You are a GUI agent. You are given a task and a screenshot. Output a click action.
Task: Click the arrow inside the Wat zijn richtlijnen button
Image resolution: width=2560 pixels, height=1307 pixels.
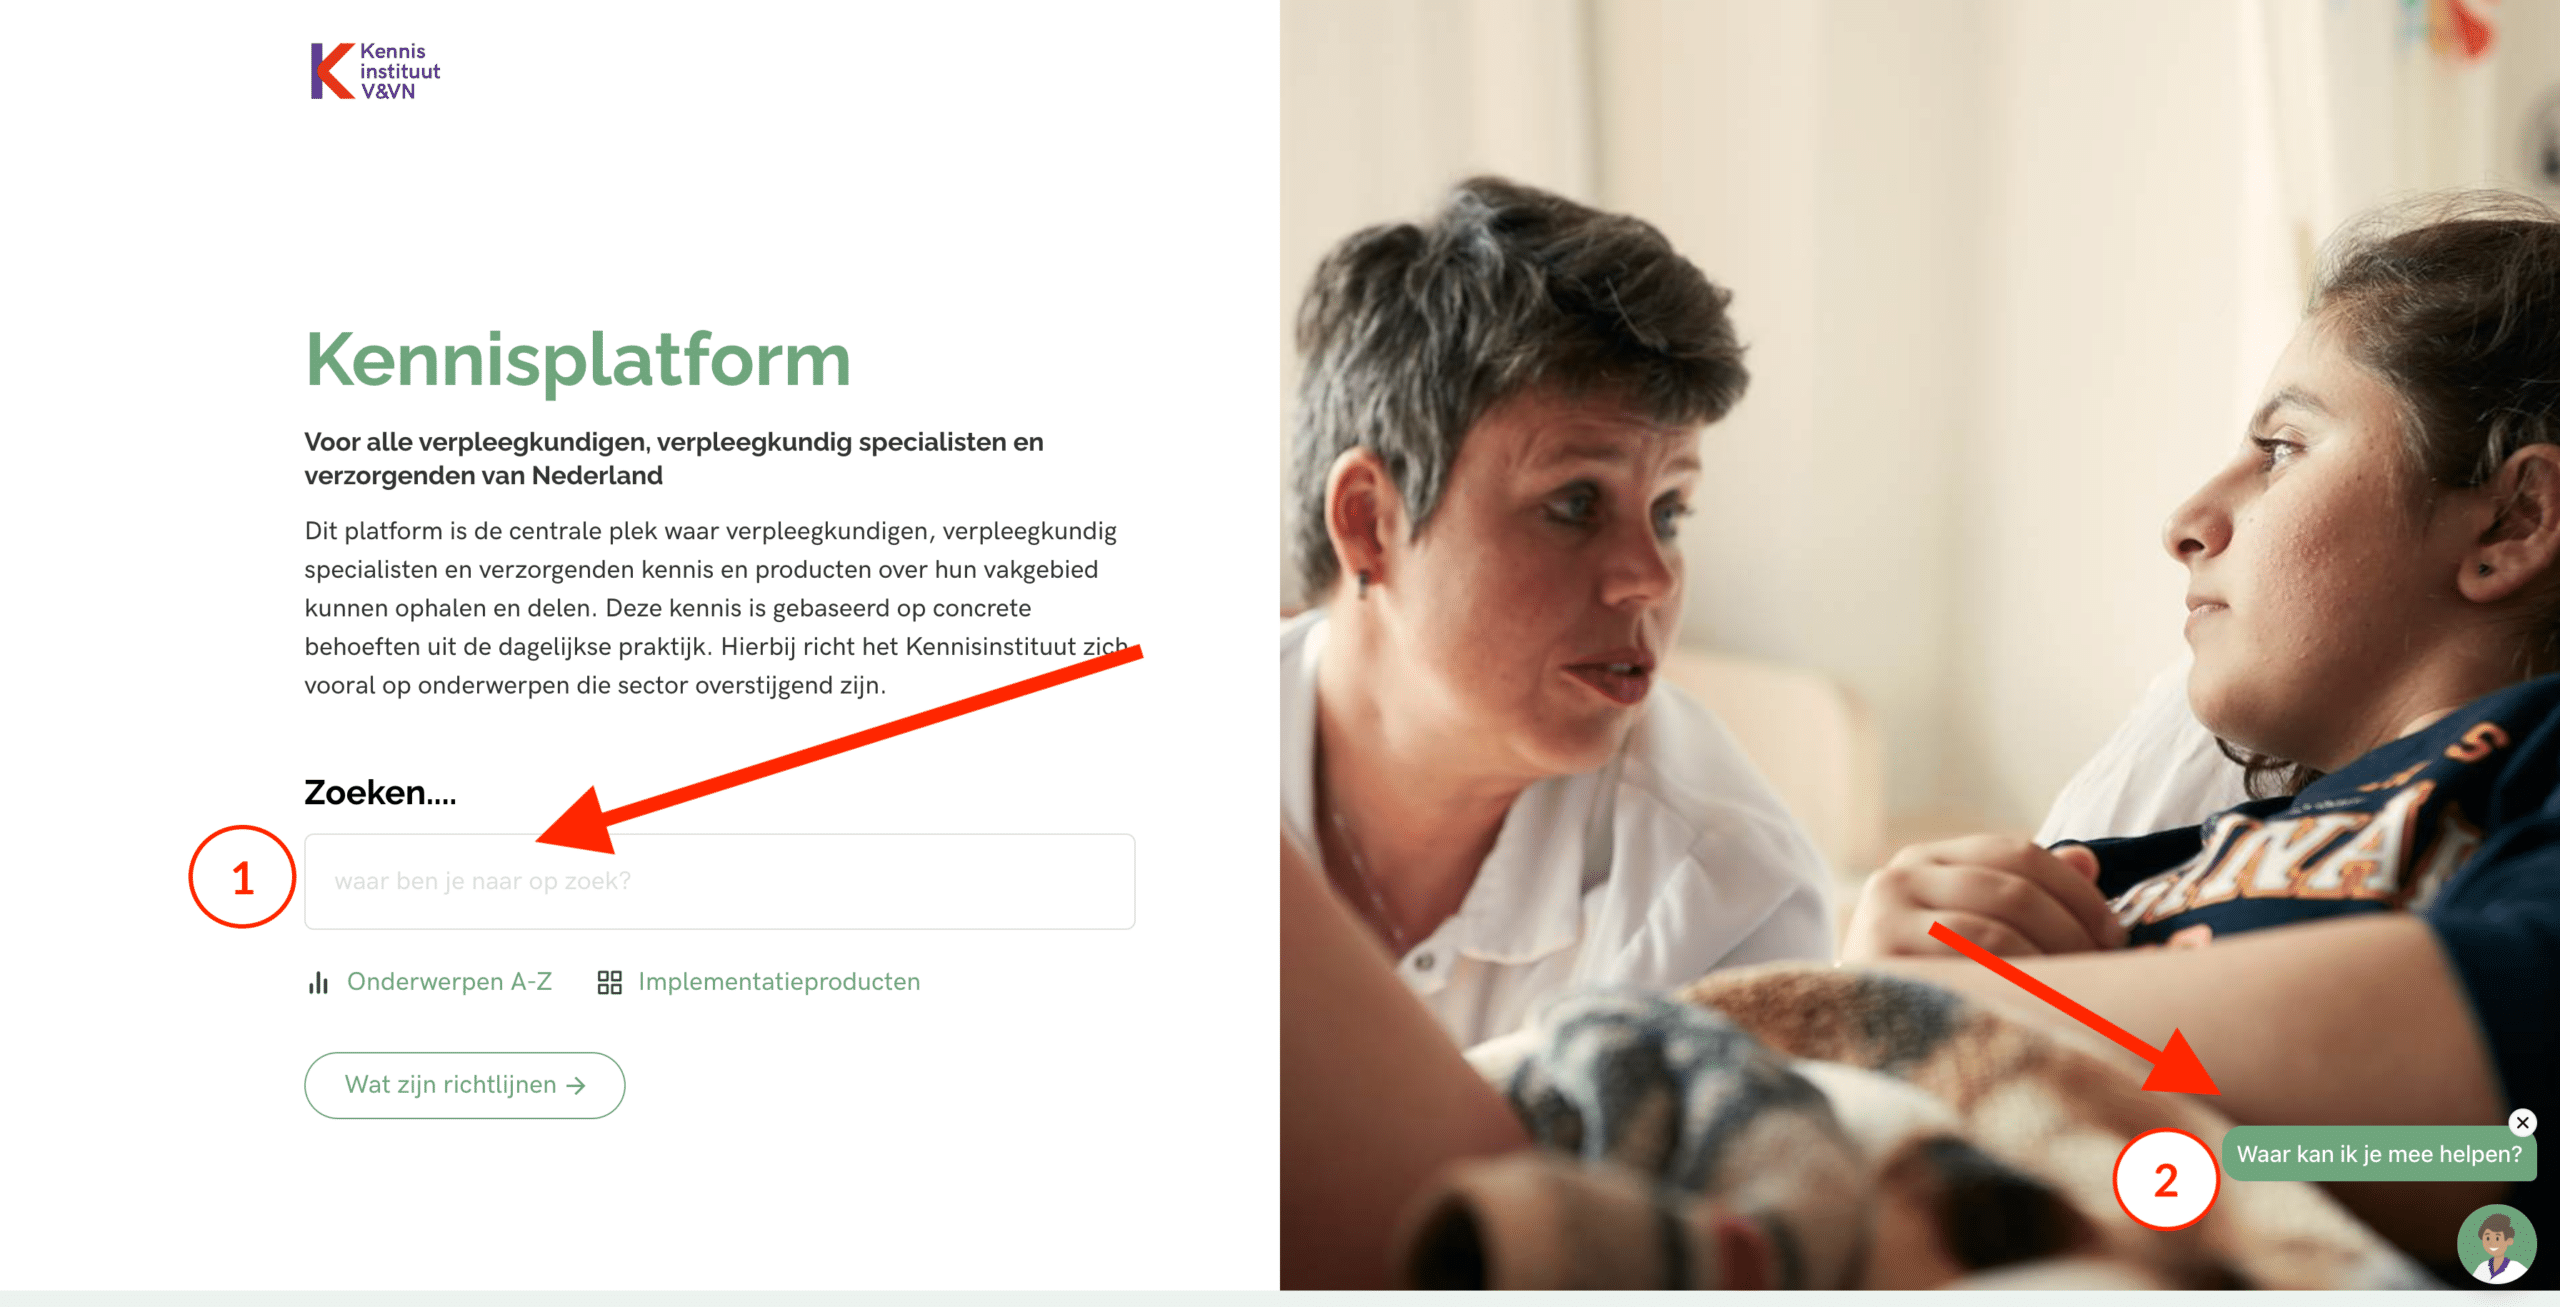576,1086
